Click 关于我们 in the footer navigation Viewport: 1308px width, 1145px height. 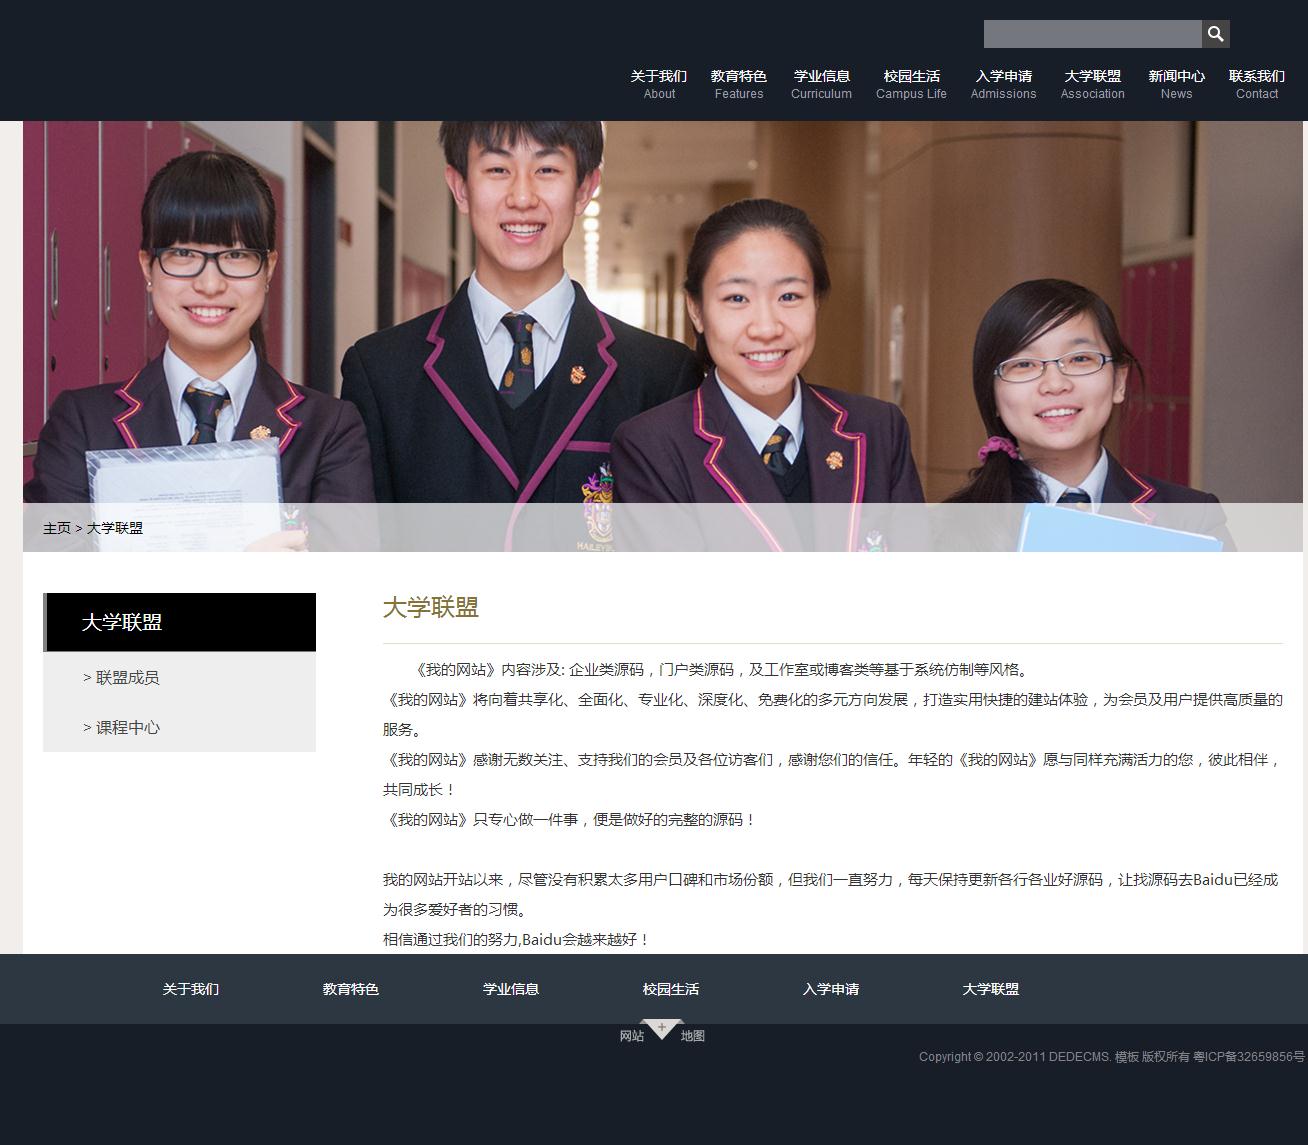coord(191,989)
